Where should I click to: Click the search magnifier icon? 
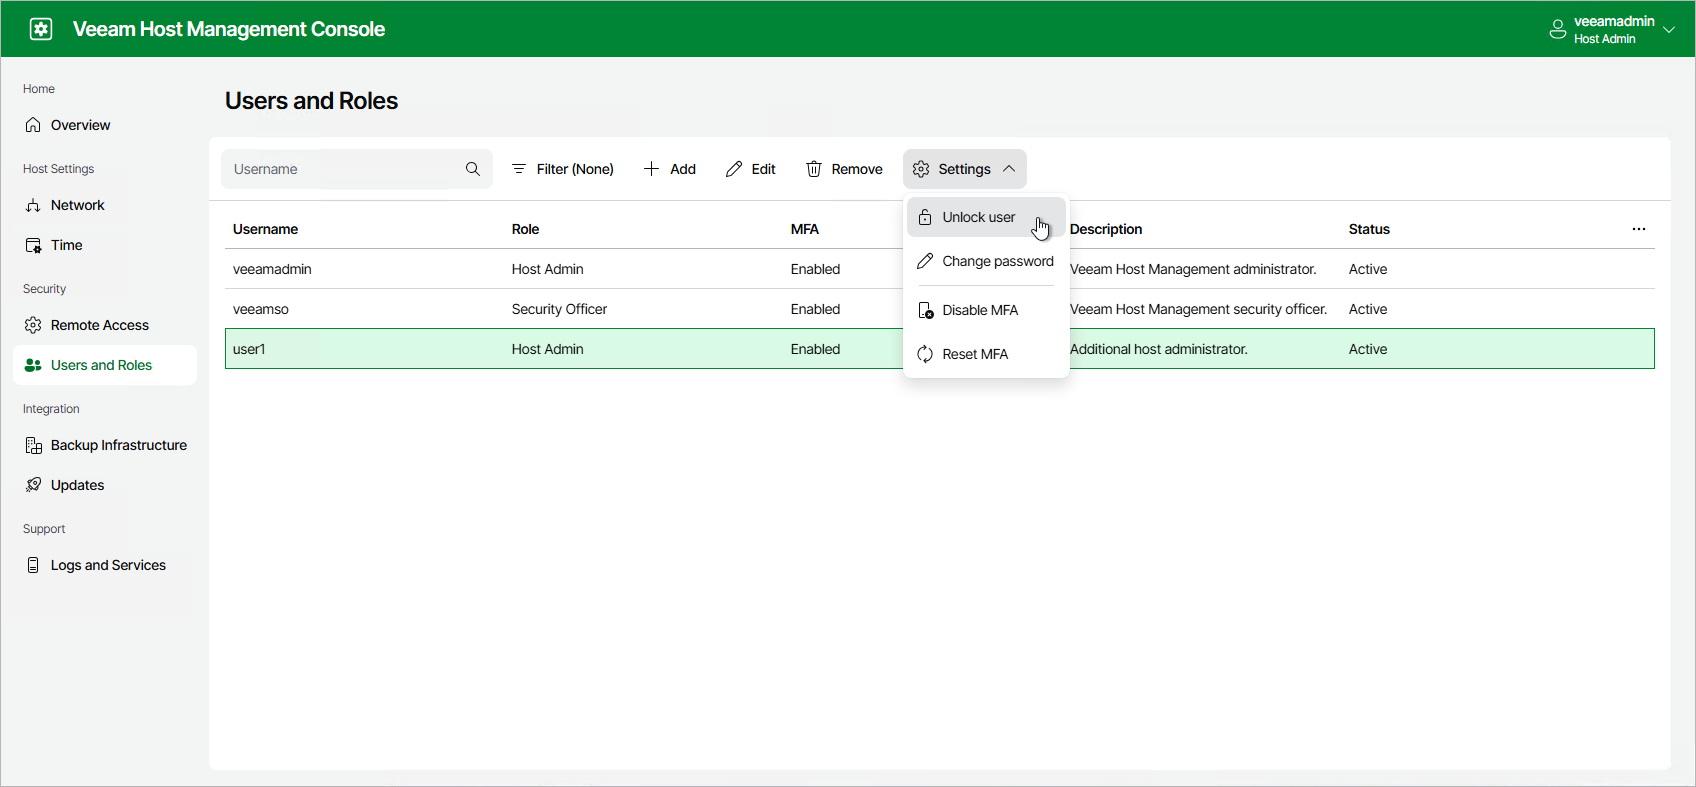pyautogui.click(x=473, y=169)
